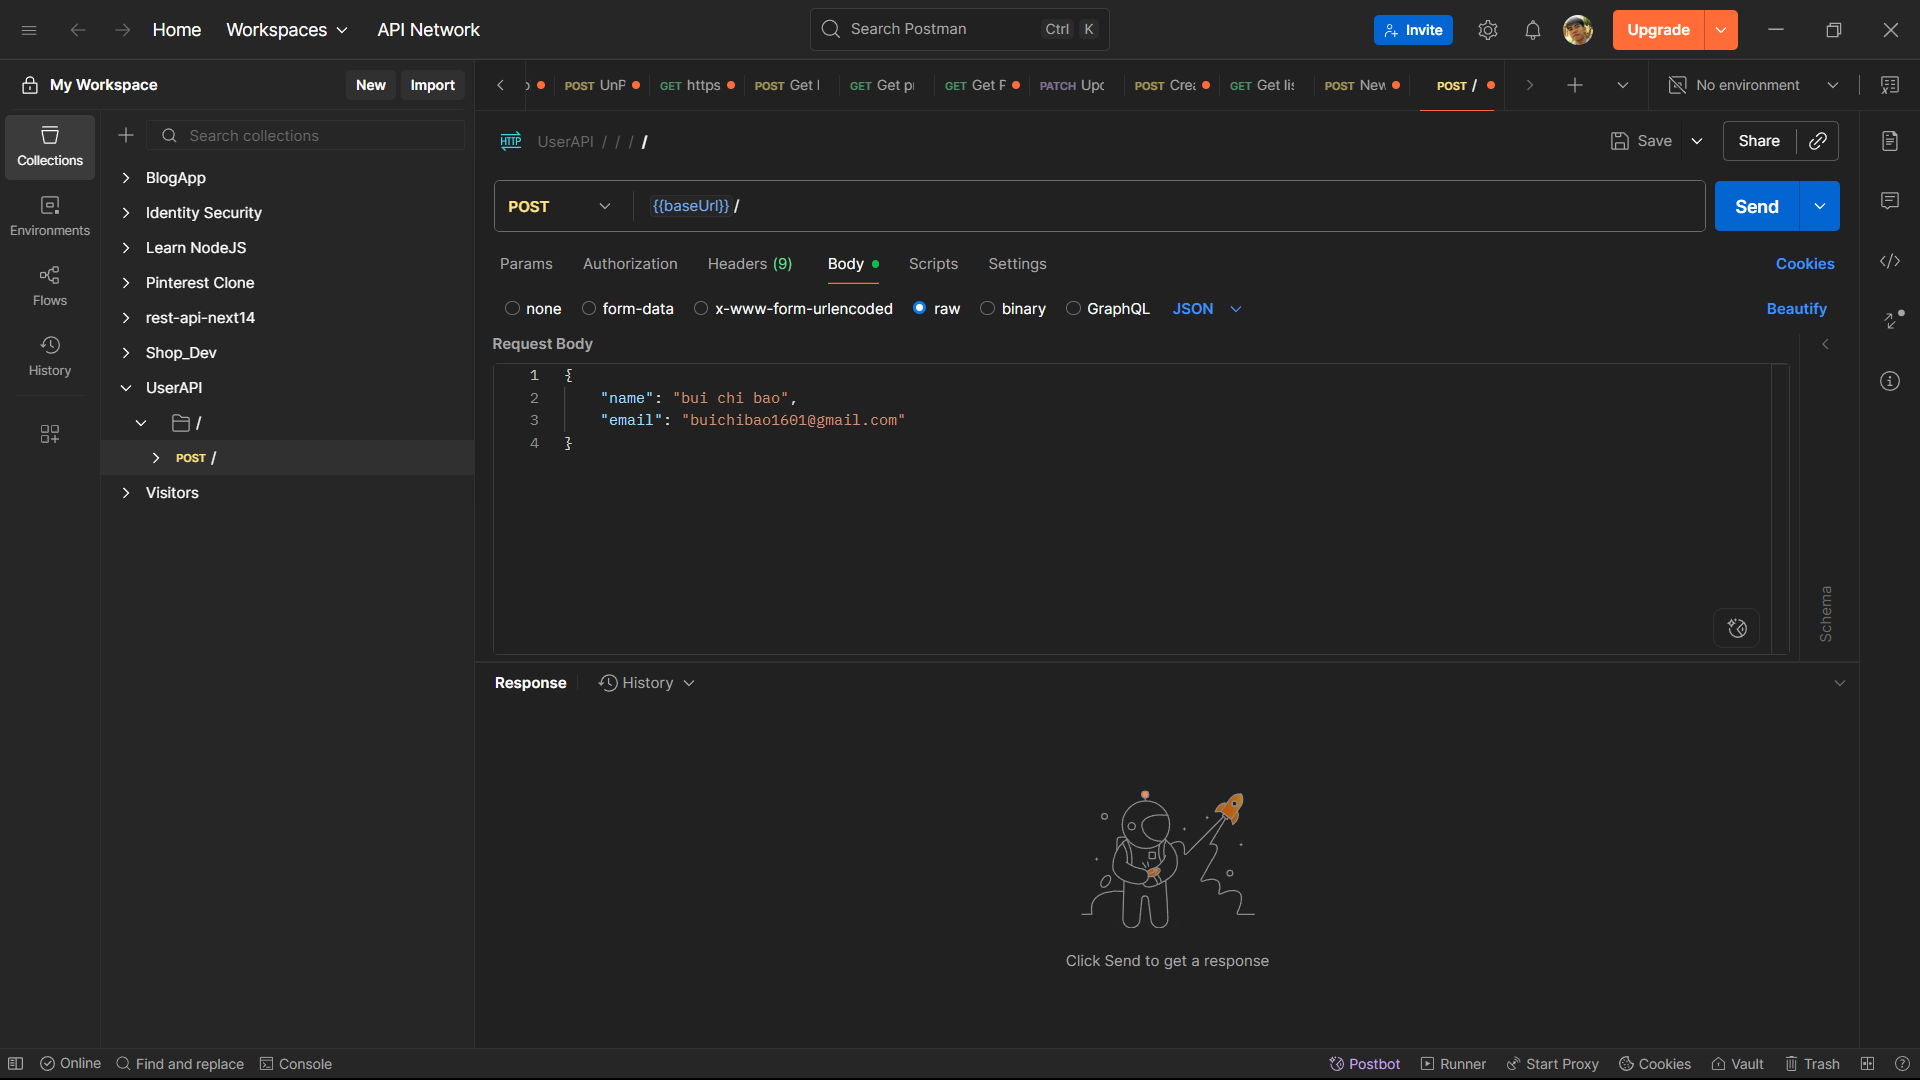Viewport: 1920px width, 1080px height.
Task: Open settings gear icon in header
Action: coord(1488,30)
